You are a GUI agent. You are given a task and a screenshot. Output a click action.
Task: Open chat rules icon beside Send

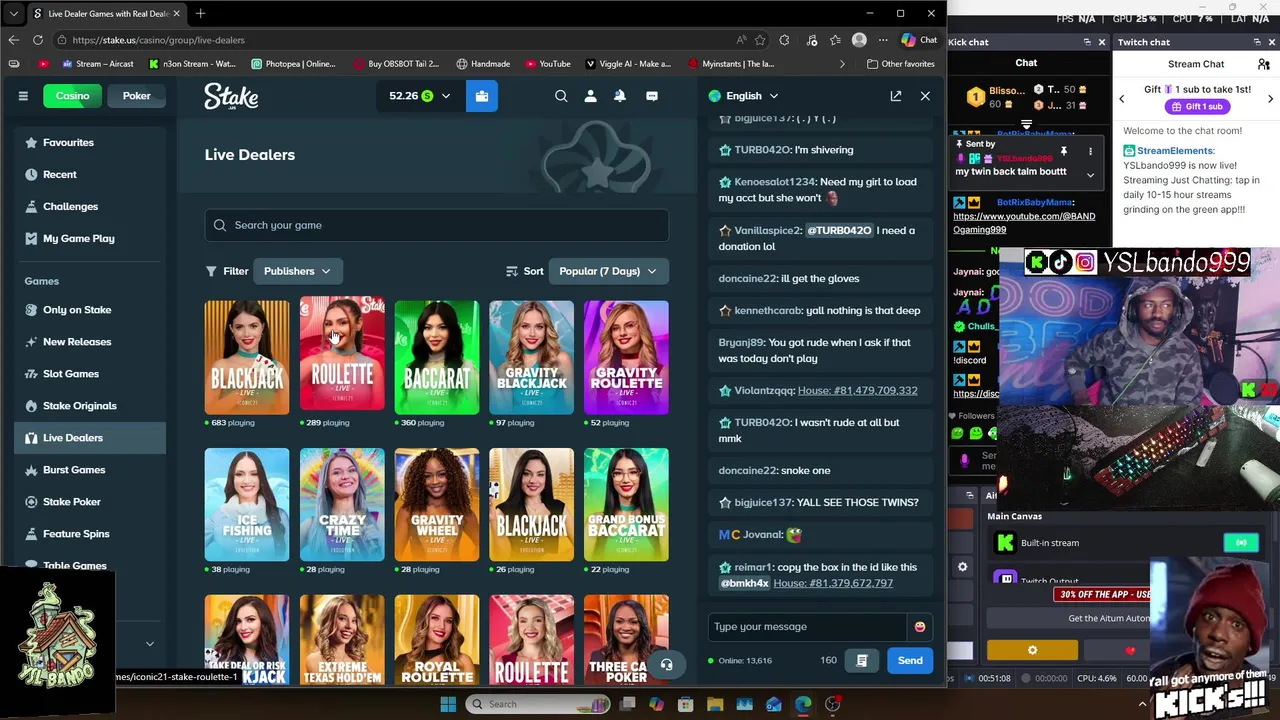coord(861,660)
